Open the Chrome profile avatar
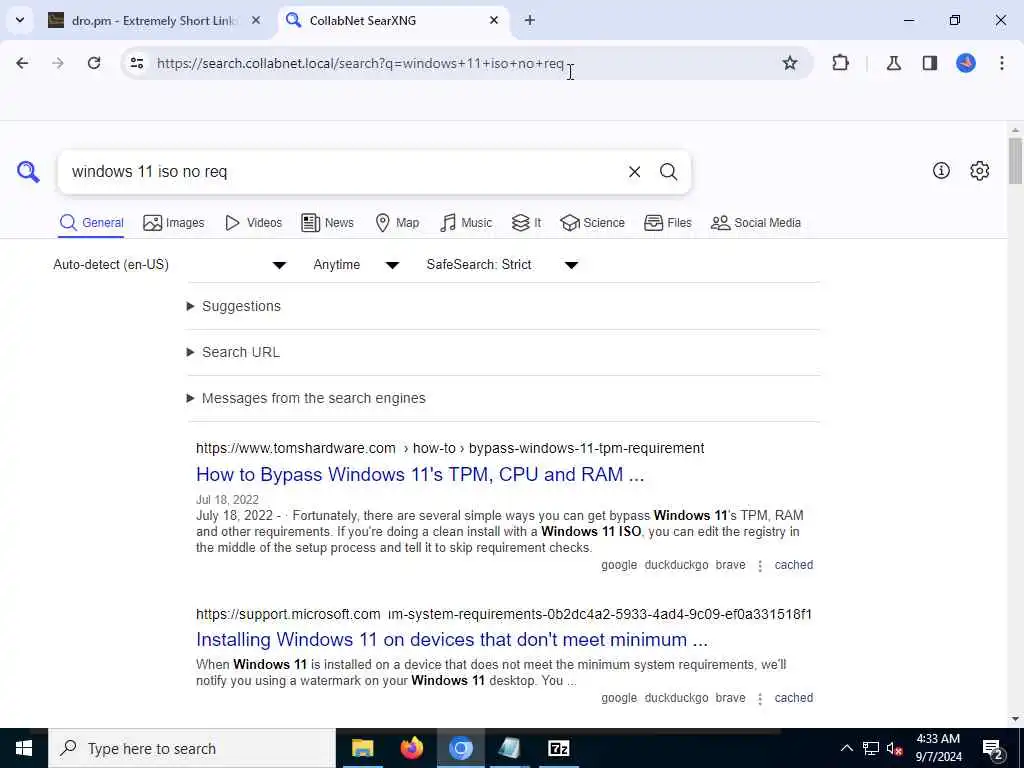1024x768 pixels. tap(966, 63)
